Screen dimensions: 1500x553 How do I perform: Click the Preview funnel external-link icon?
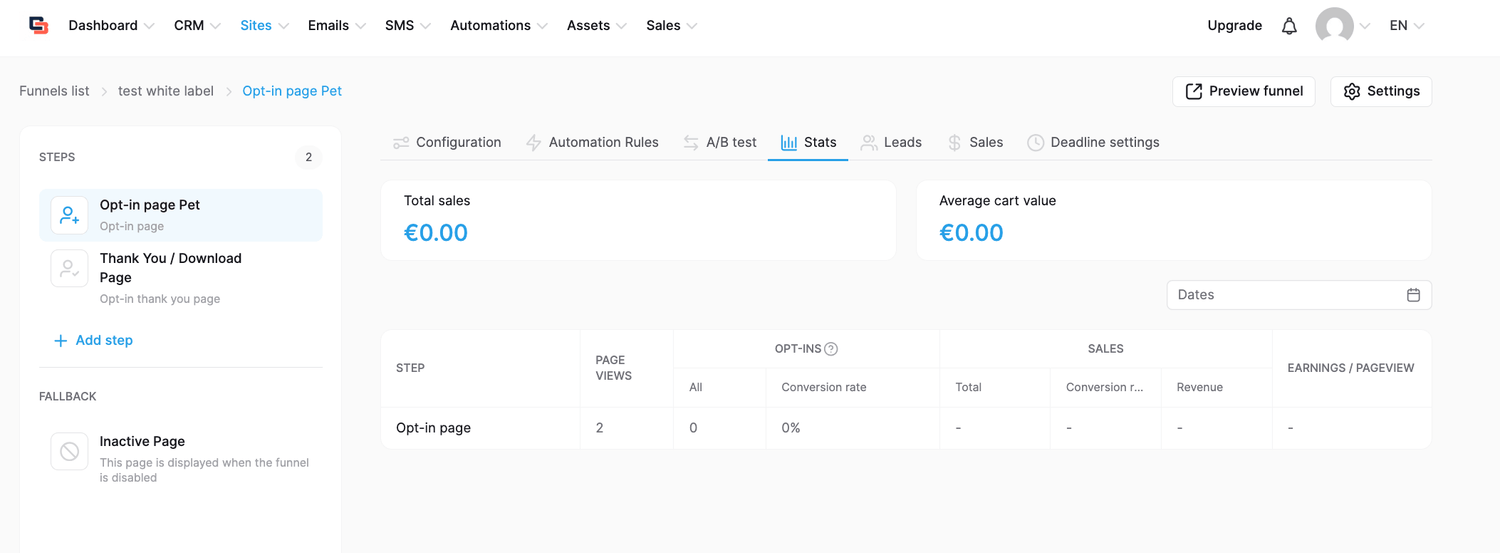pyautogui.click(x=1194, y=91)
